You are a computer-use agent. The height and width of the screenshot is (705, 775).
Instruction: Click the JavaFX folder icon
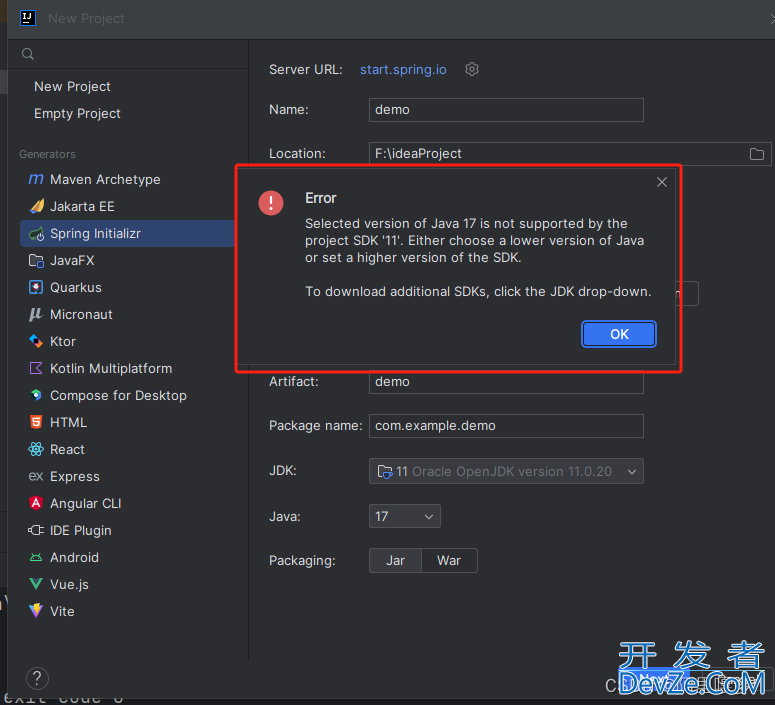pyautogui.click(x=36, y=261)
